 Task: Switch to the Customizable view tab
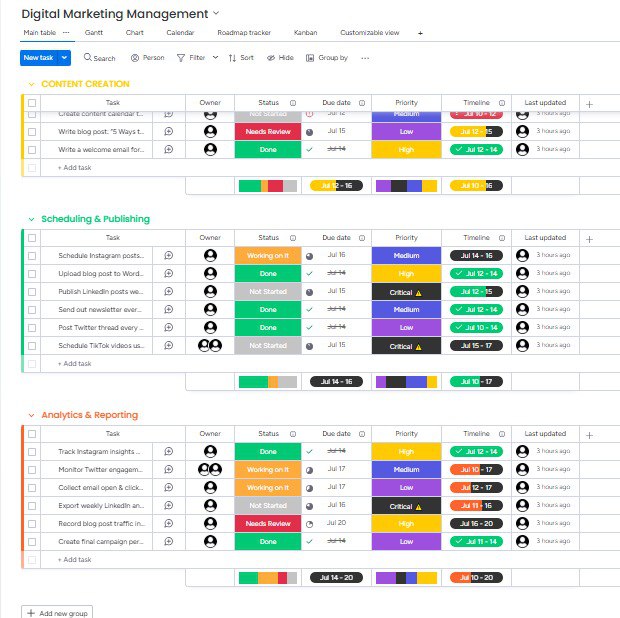point(370,32)
